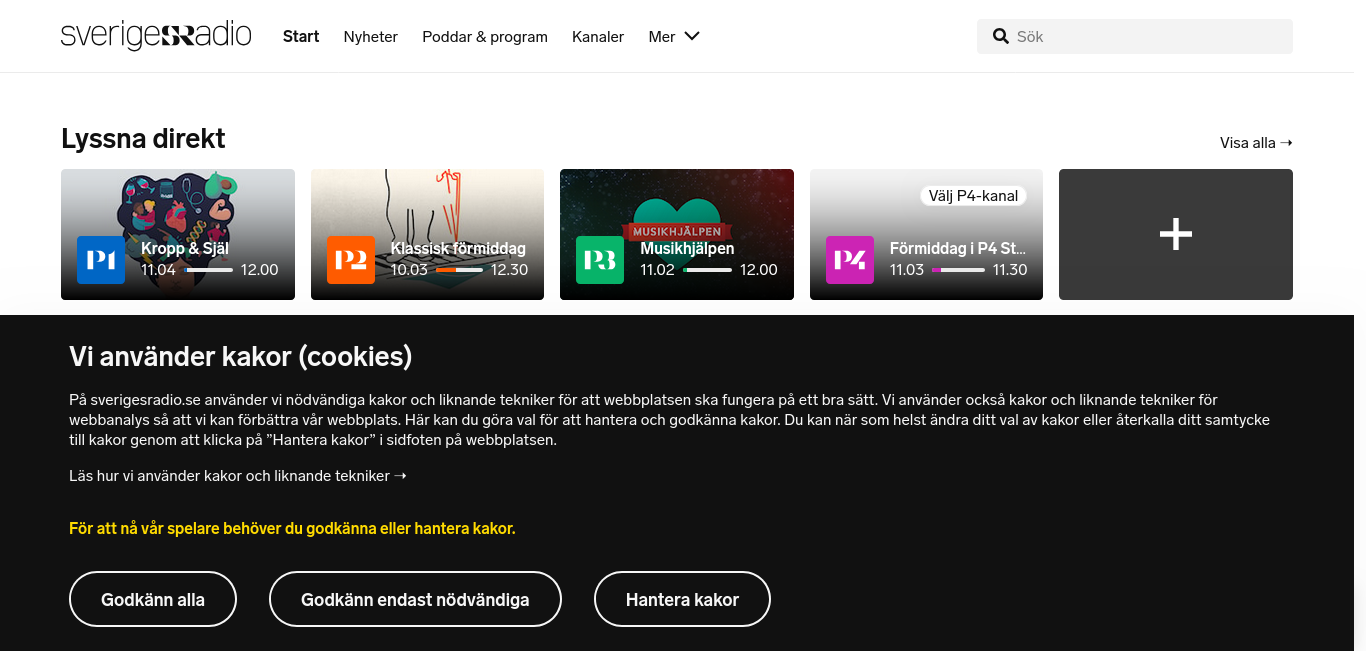This screenshot has width=1366, height=651.
Task: Click the Godkänn alla button
Action: point(153,599)
